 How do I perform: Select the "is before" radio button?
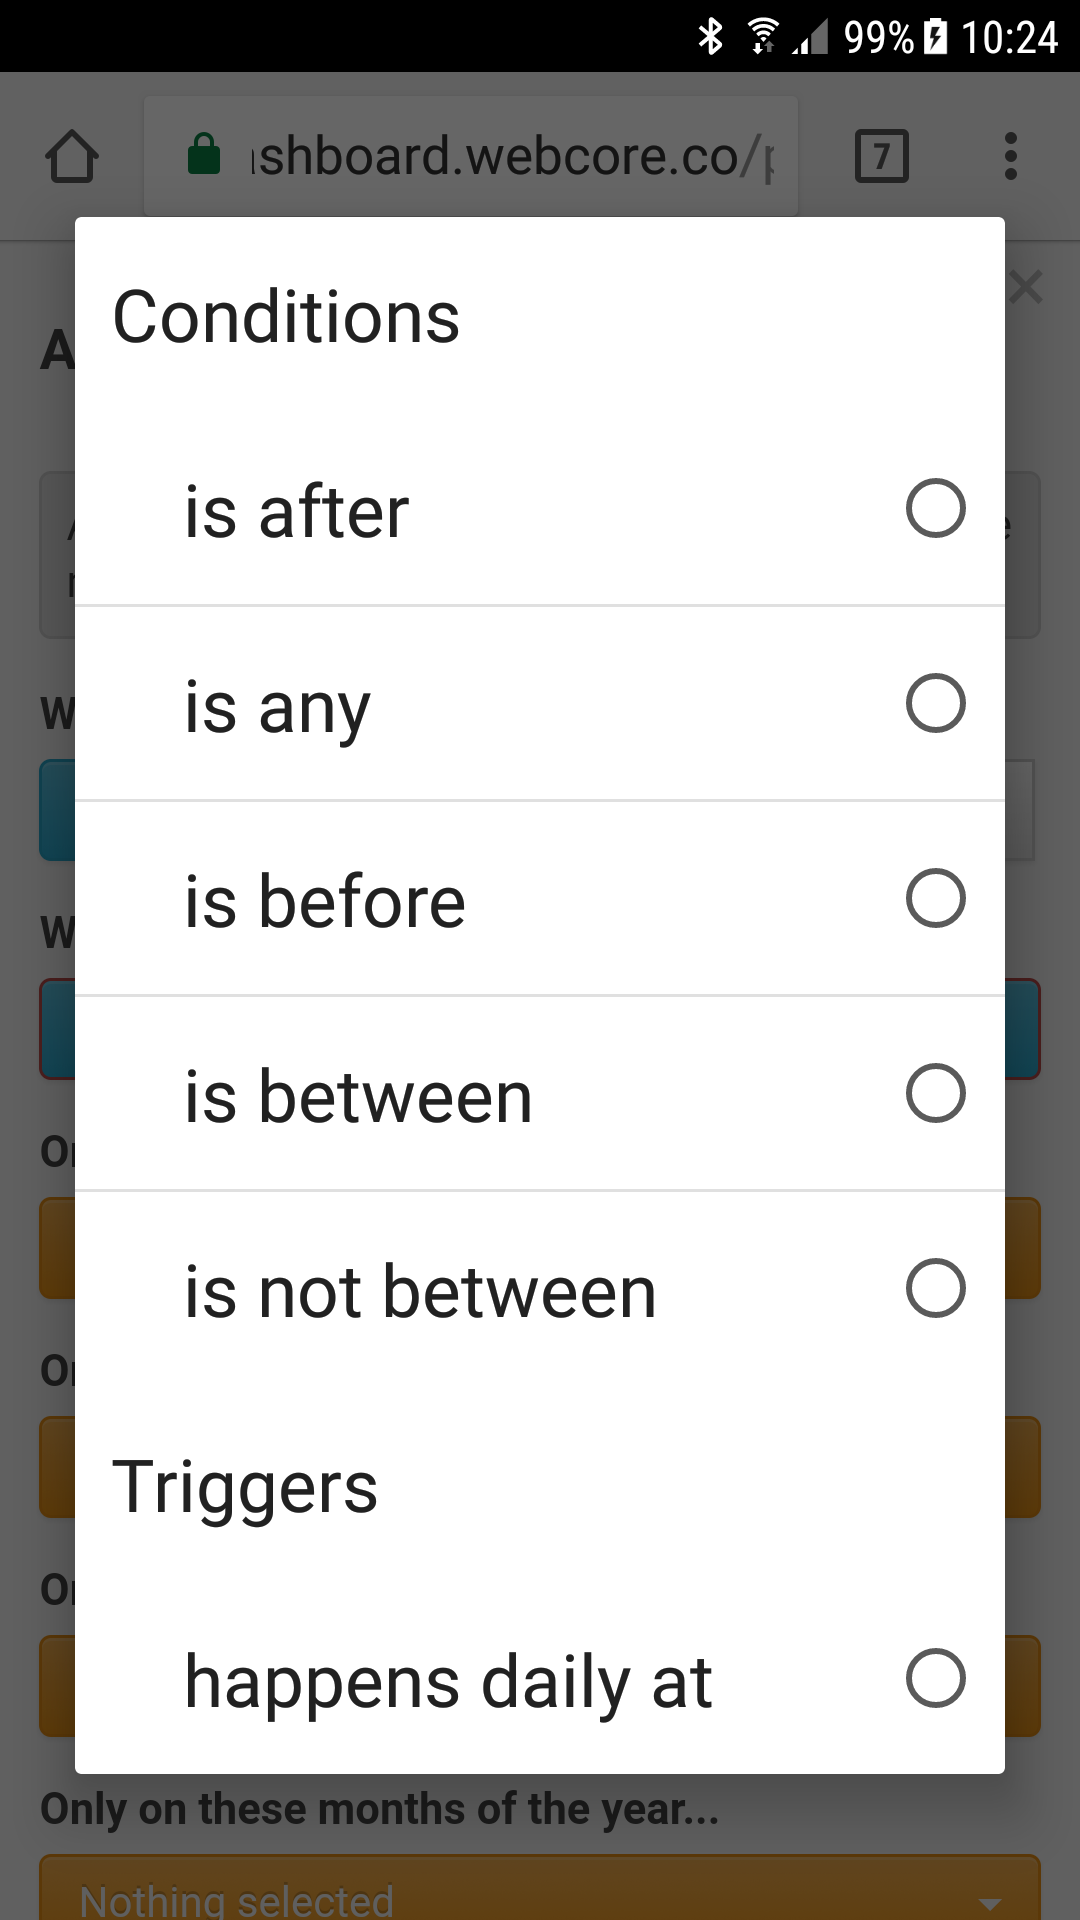[x=935, y=898]
